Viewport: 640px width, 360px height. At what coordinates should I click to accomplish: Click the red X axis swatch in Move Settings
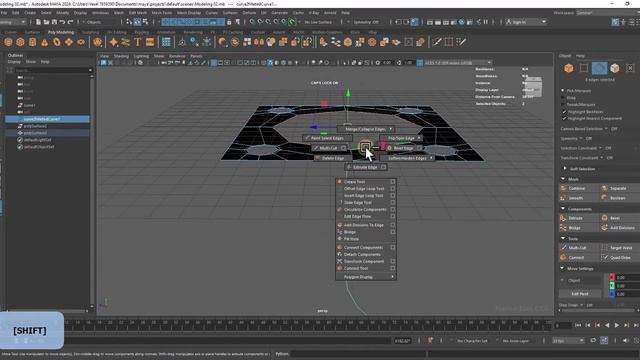coord(612,277)
